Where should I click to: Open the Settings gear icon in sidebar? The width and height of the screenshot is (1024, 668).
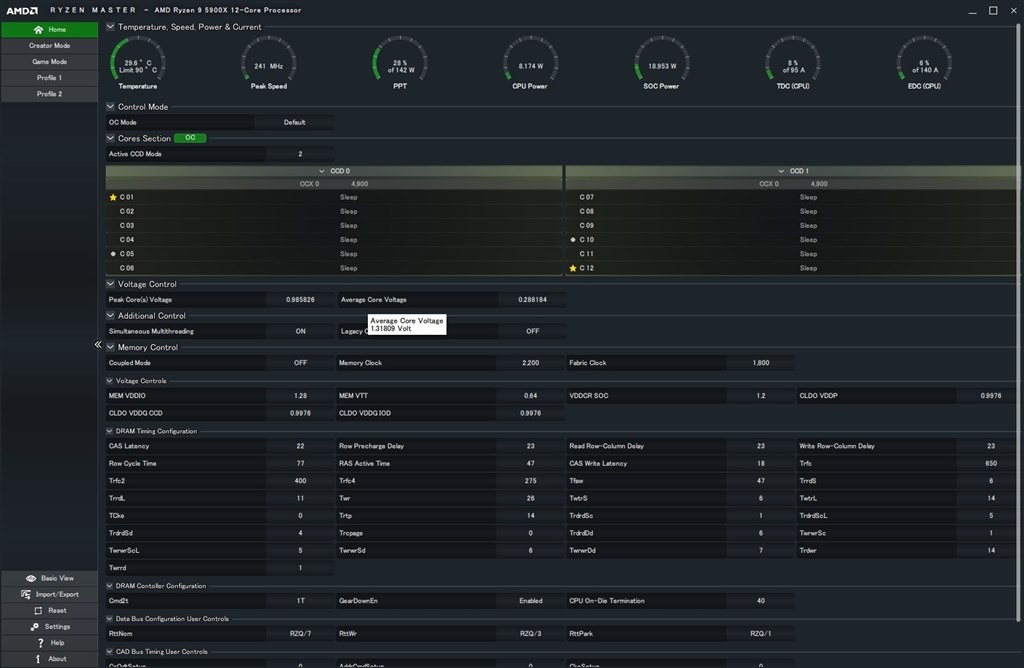pos(38,626)
